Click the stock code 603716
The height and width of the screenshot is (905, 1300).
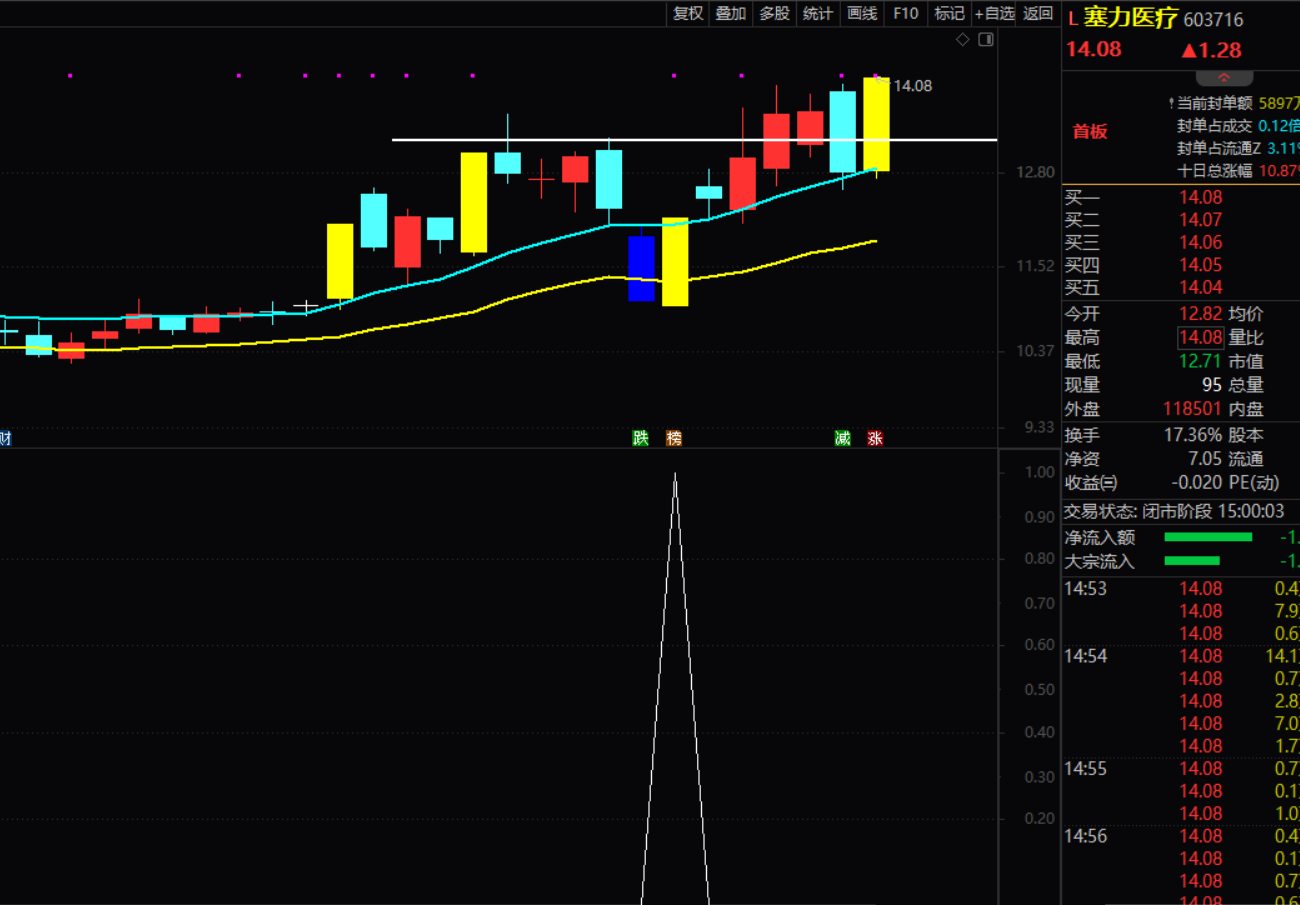pos(1214,20)
